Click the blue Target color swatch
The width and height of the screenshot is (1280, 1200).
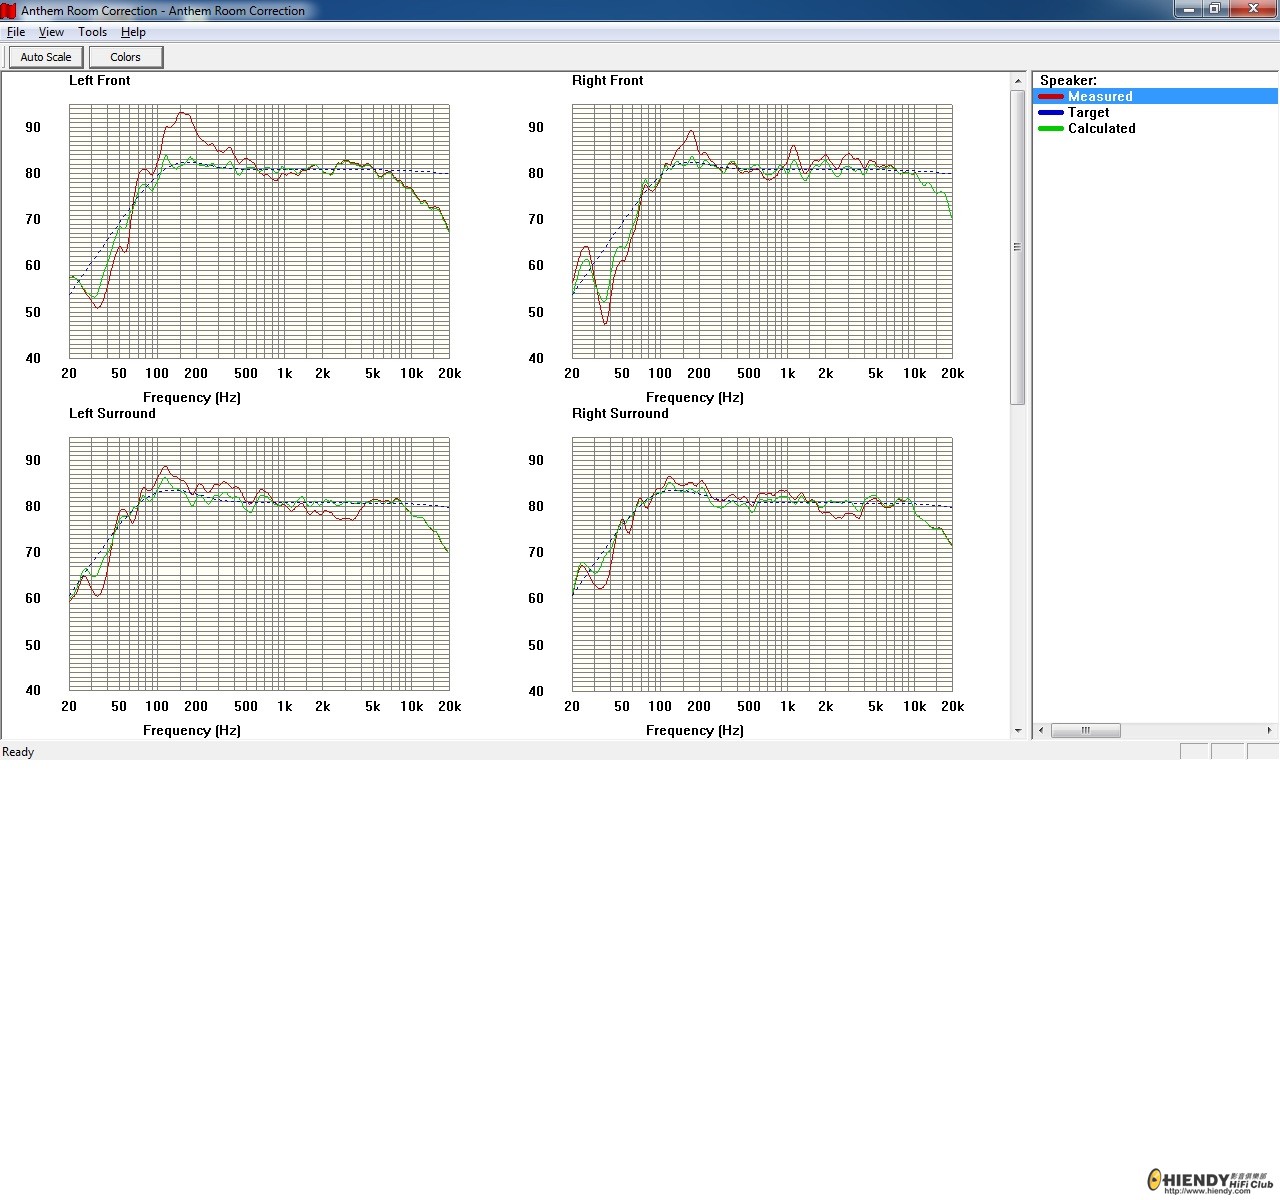pyautogui.click(x=1050, y=113)
